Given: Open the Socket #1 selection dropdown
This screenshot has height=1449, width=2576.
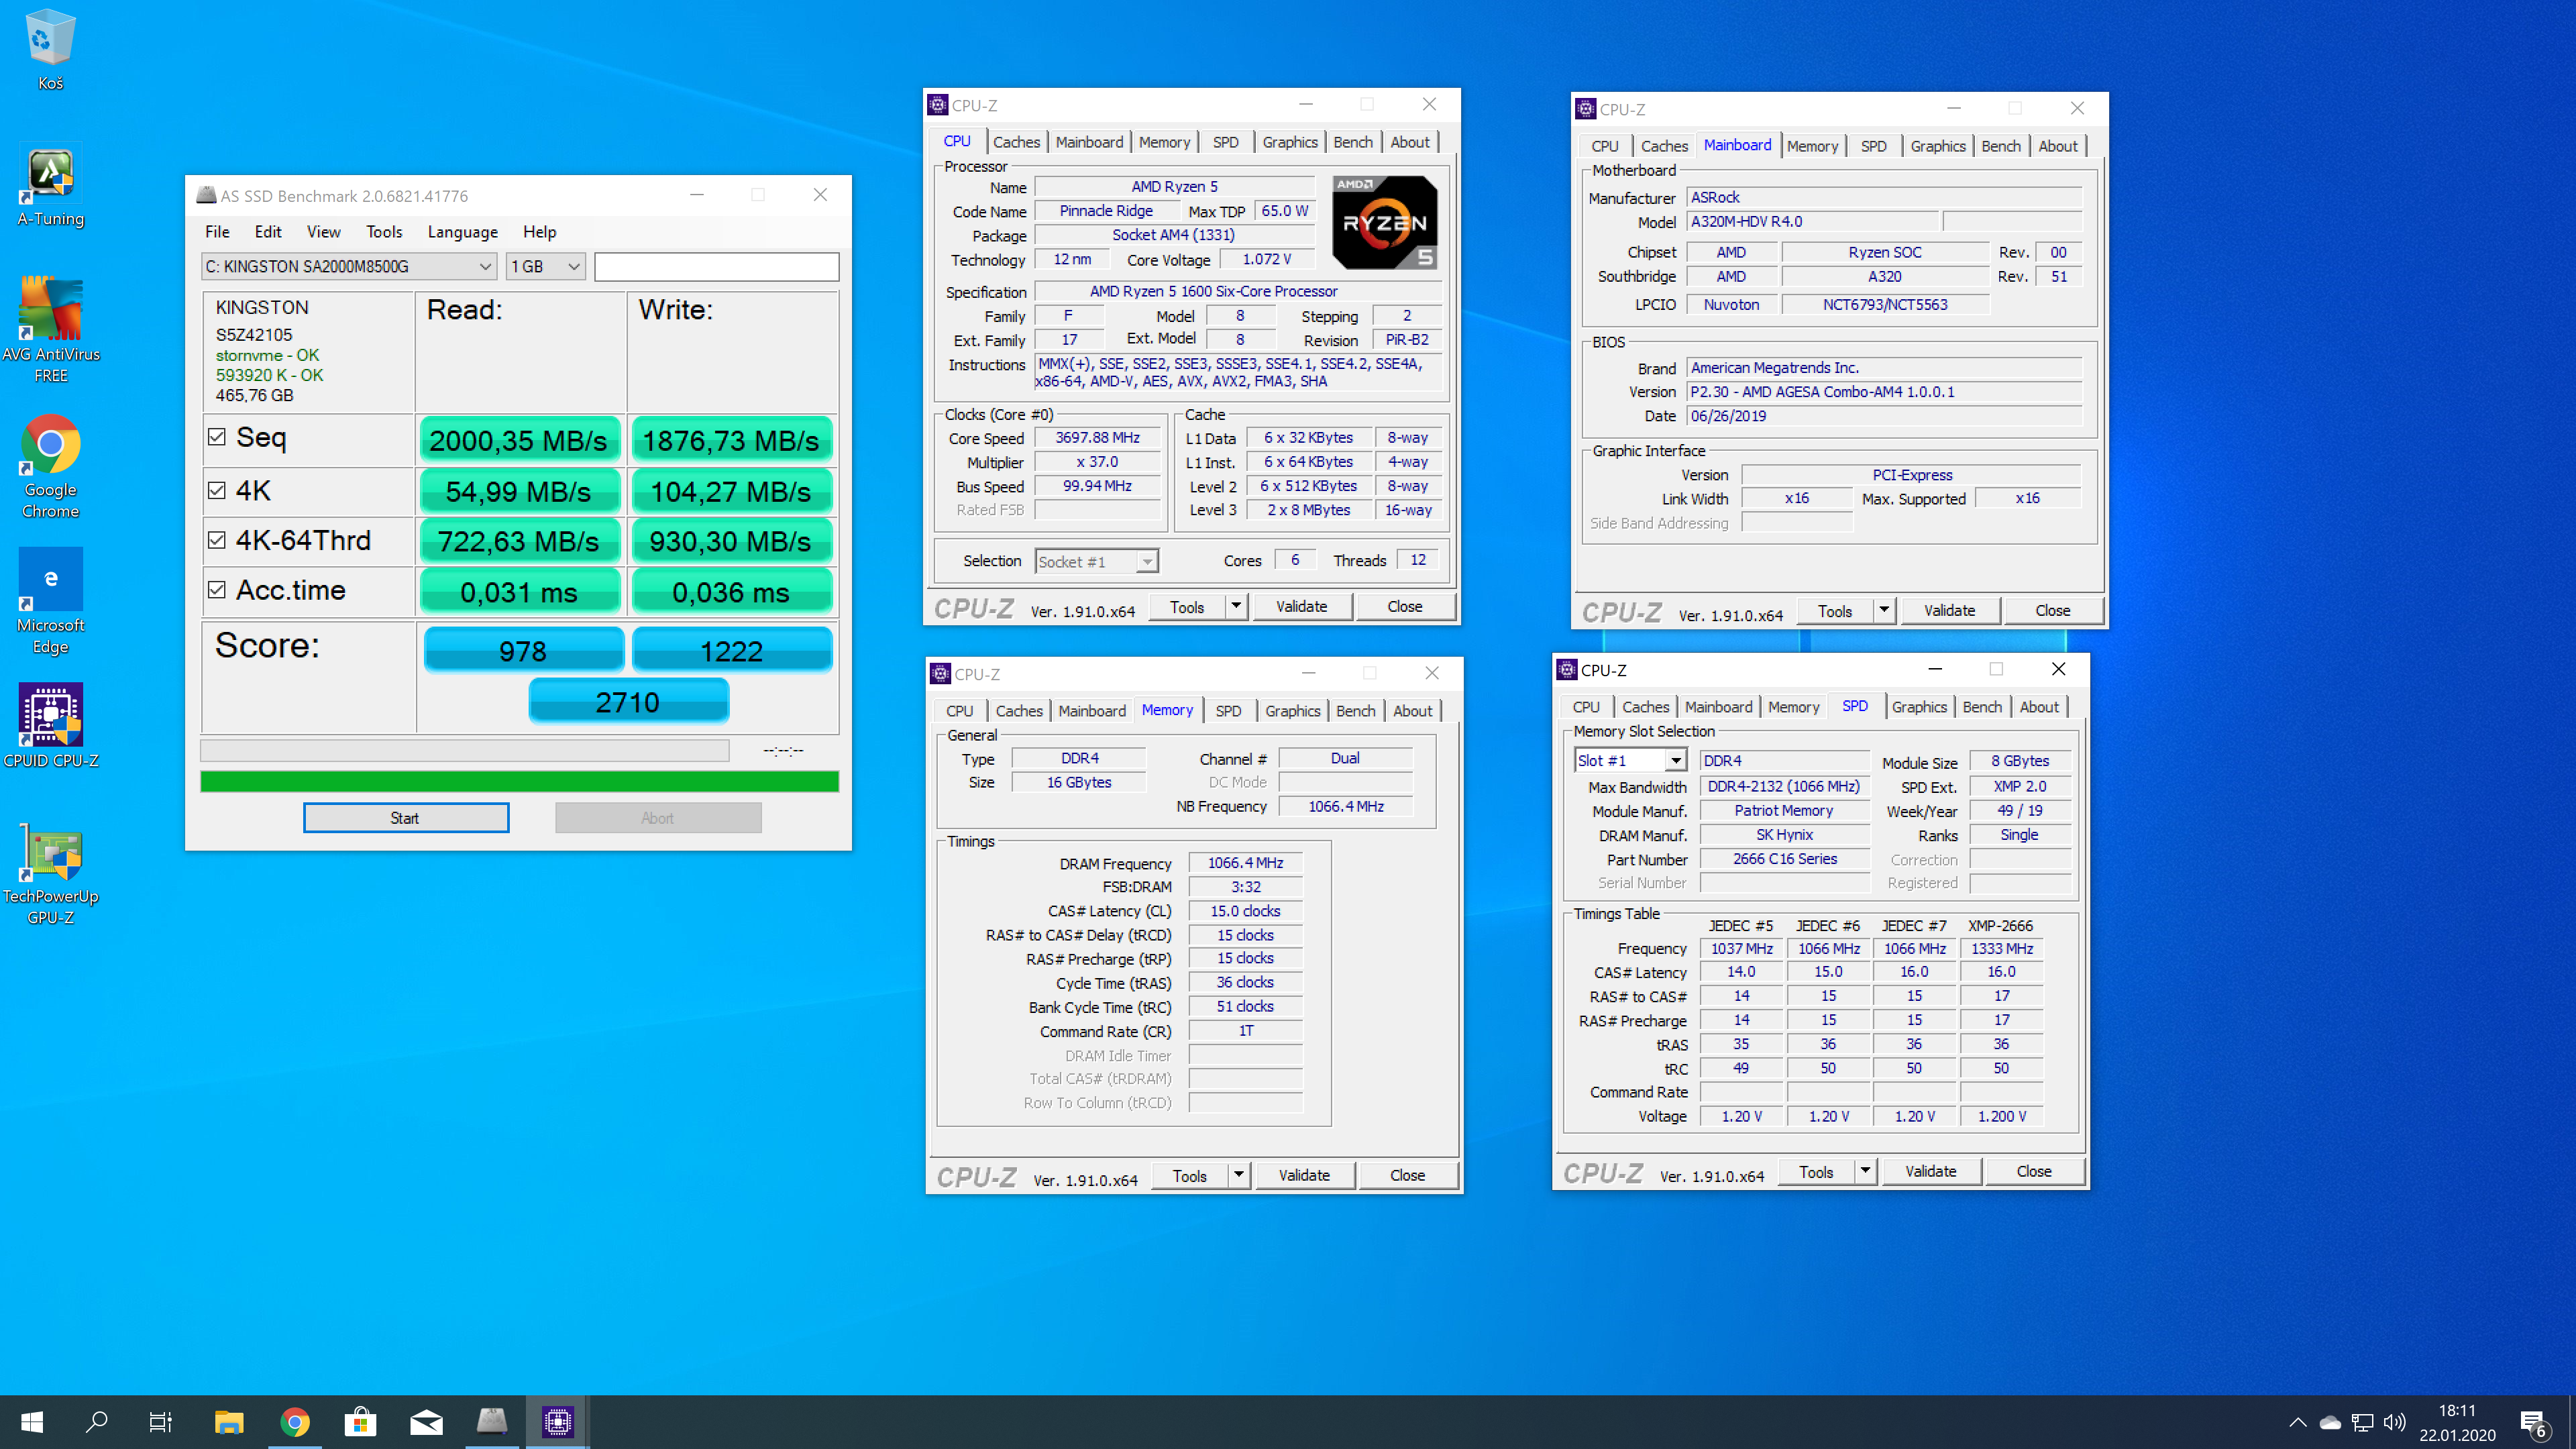Looking at the screenshot, I should [x=1096, y=562].
